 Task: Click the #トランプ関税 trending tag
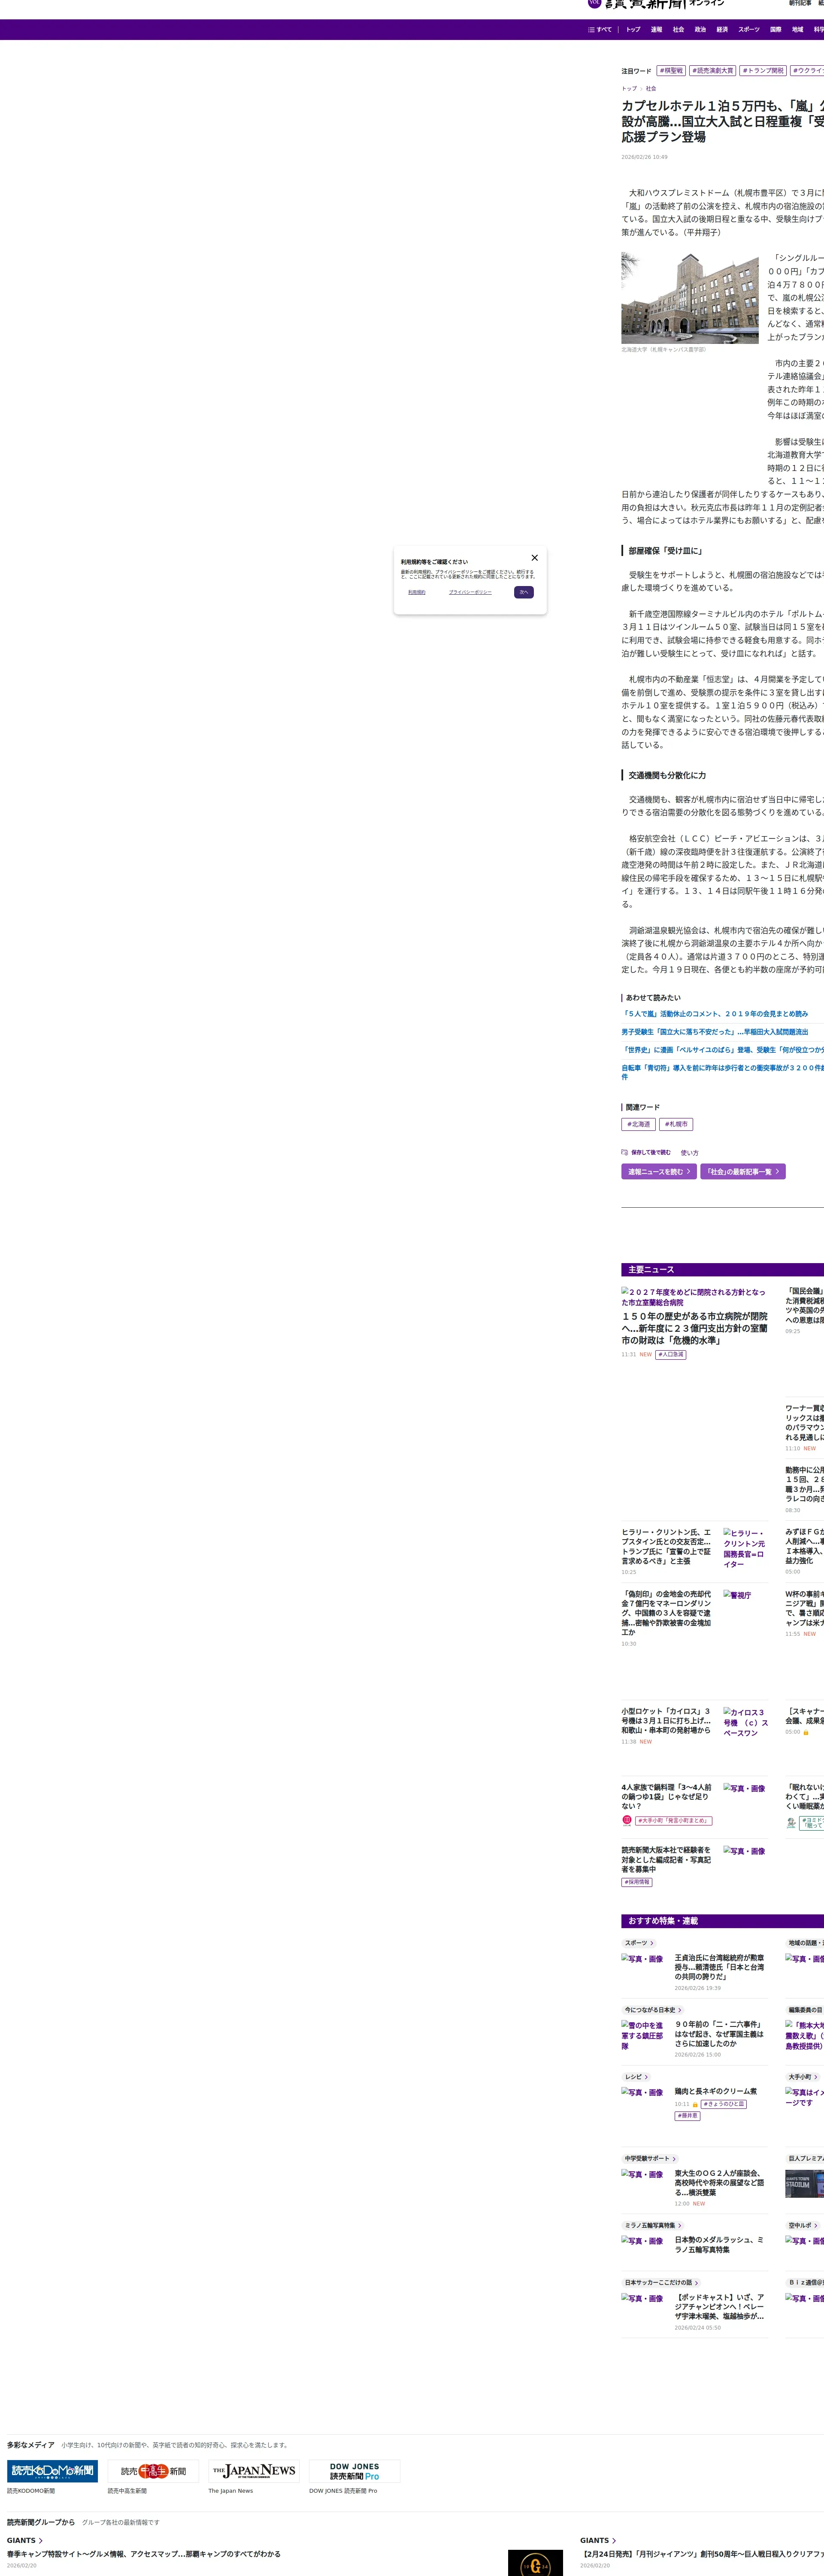763,71
